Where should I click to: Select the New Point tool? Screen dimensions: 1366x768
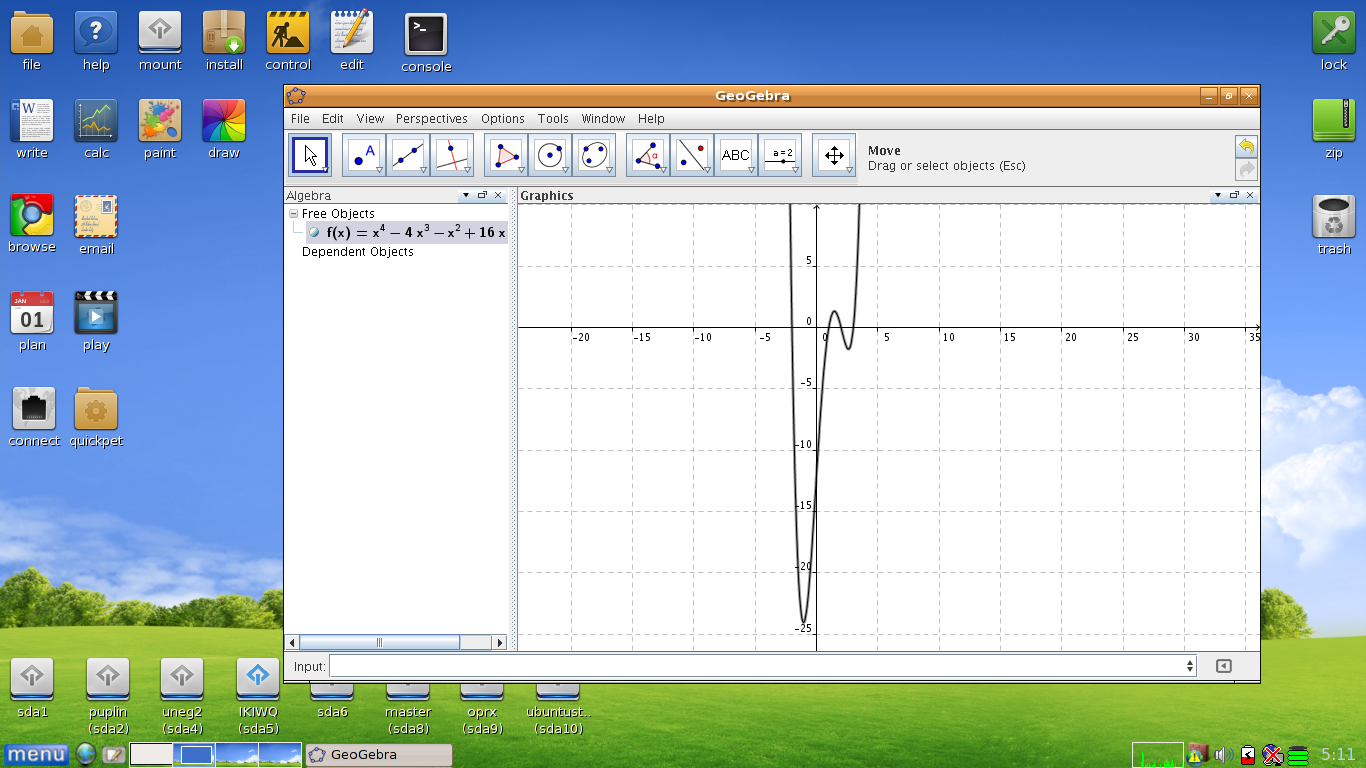pos(360,152)
